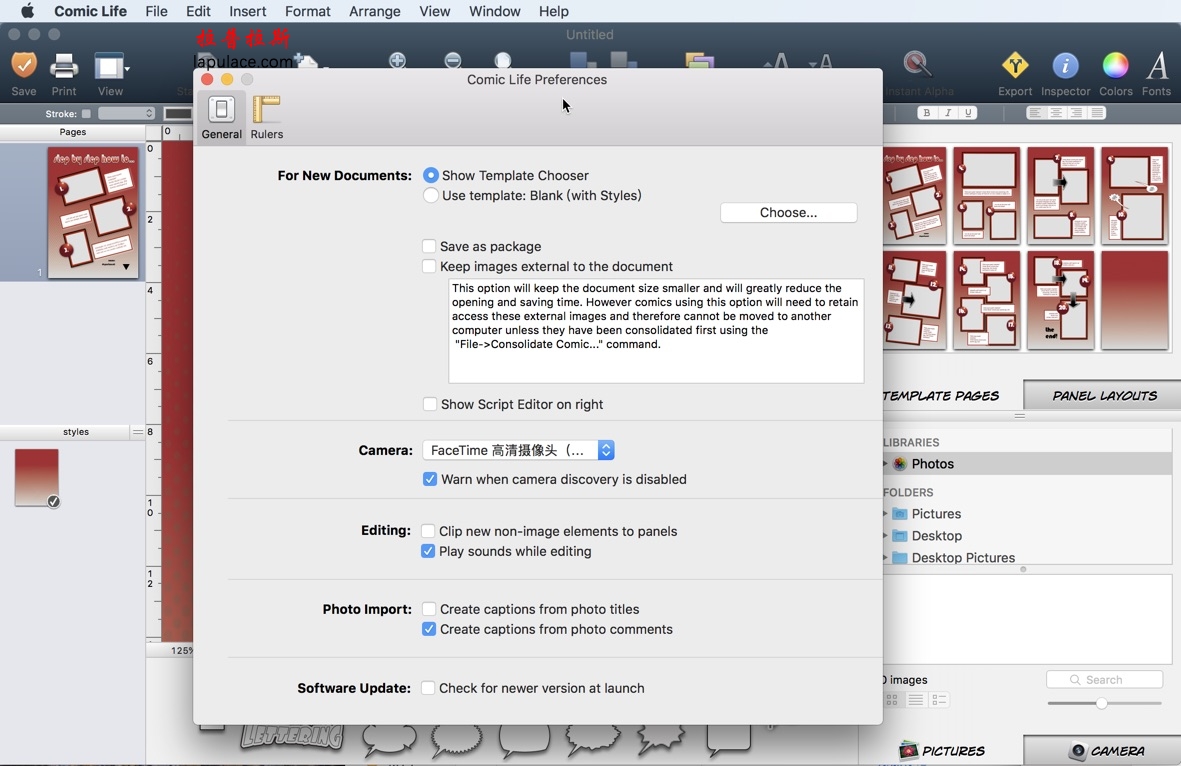Click the Print toolbar icon
1181x766 pixels.
[64, 74]
